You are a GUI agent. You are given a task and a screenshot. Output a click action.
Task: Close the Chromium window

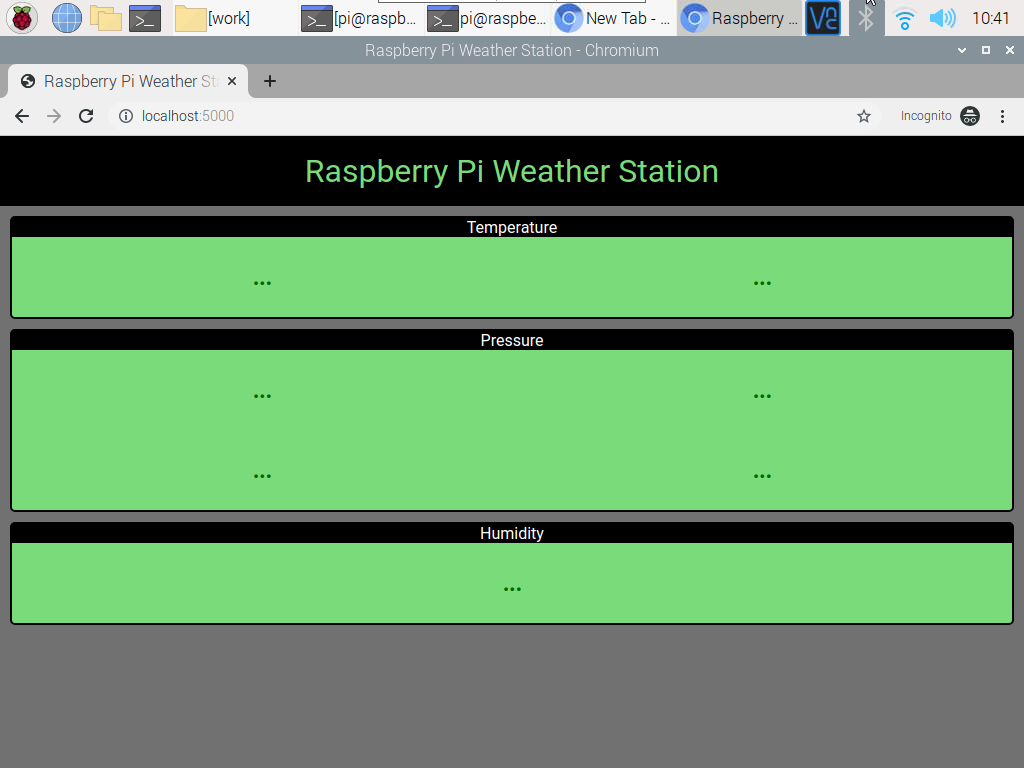click(1010, 50)
